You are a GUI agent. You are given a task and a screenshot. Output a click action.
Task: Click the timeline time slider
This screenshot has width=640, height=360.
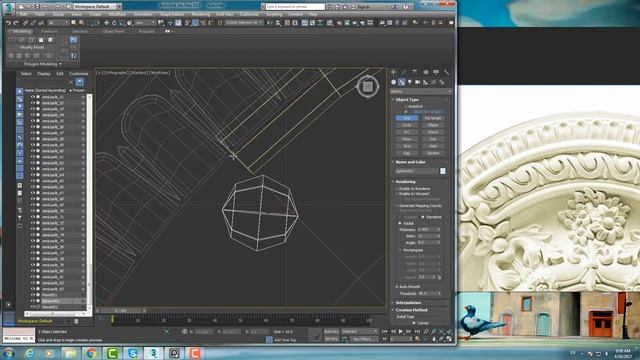(121, 311)
